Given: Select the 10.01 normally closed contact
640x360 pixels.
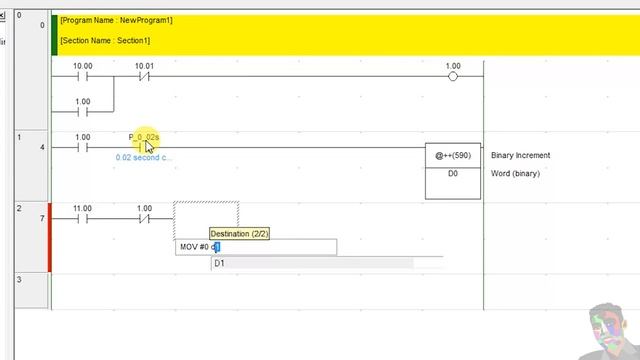Looking at the screenshot, I should click(144, 76).
